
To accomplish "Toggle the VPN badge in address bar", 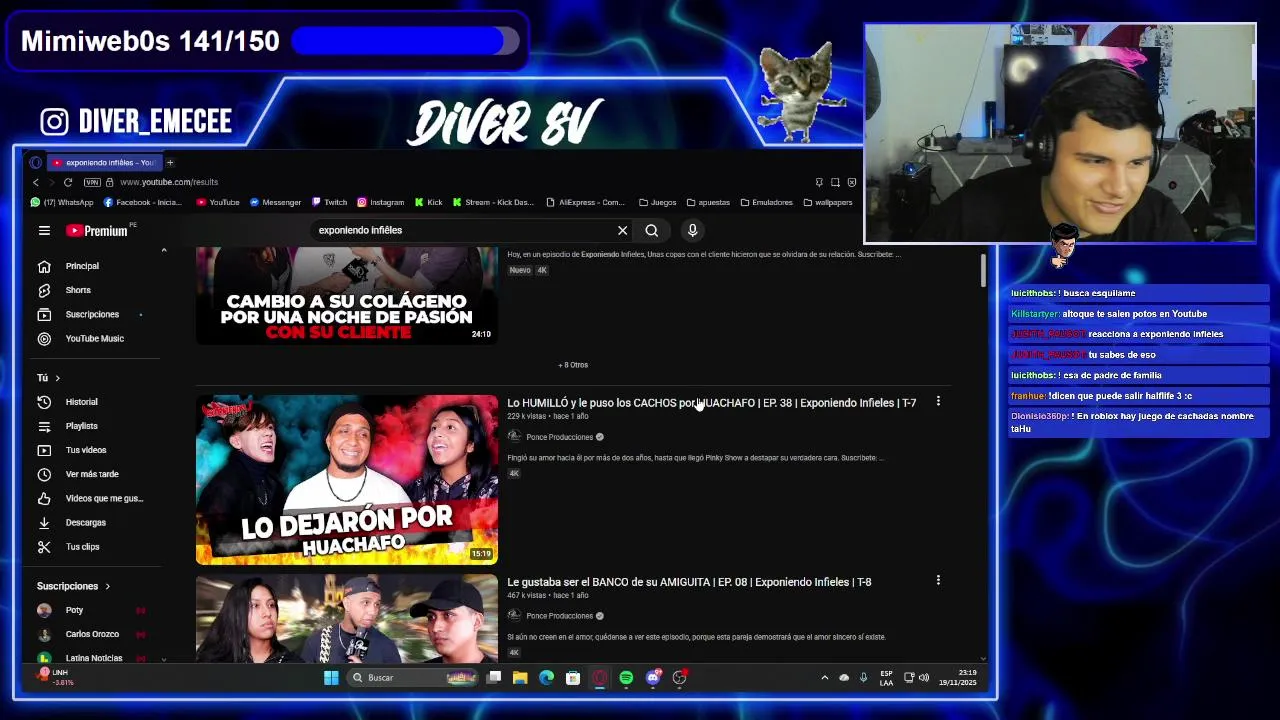I will (92, 182).
